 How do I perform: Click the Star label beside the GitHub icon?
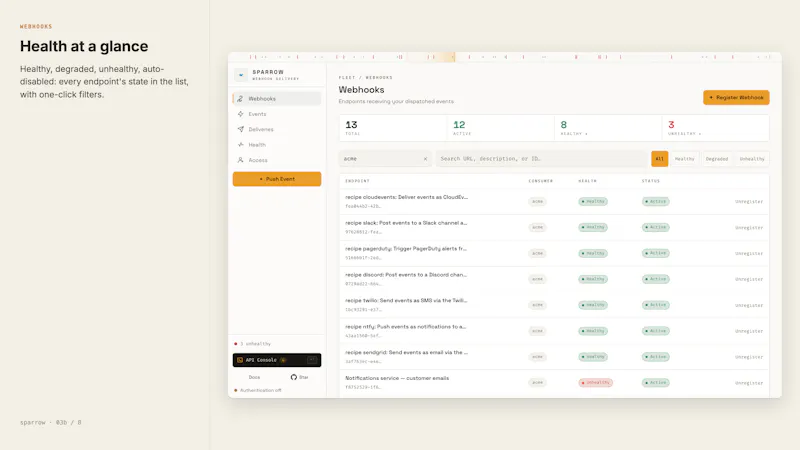(304, 377)
